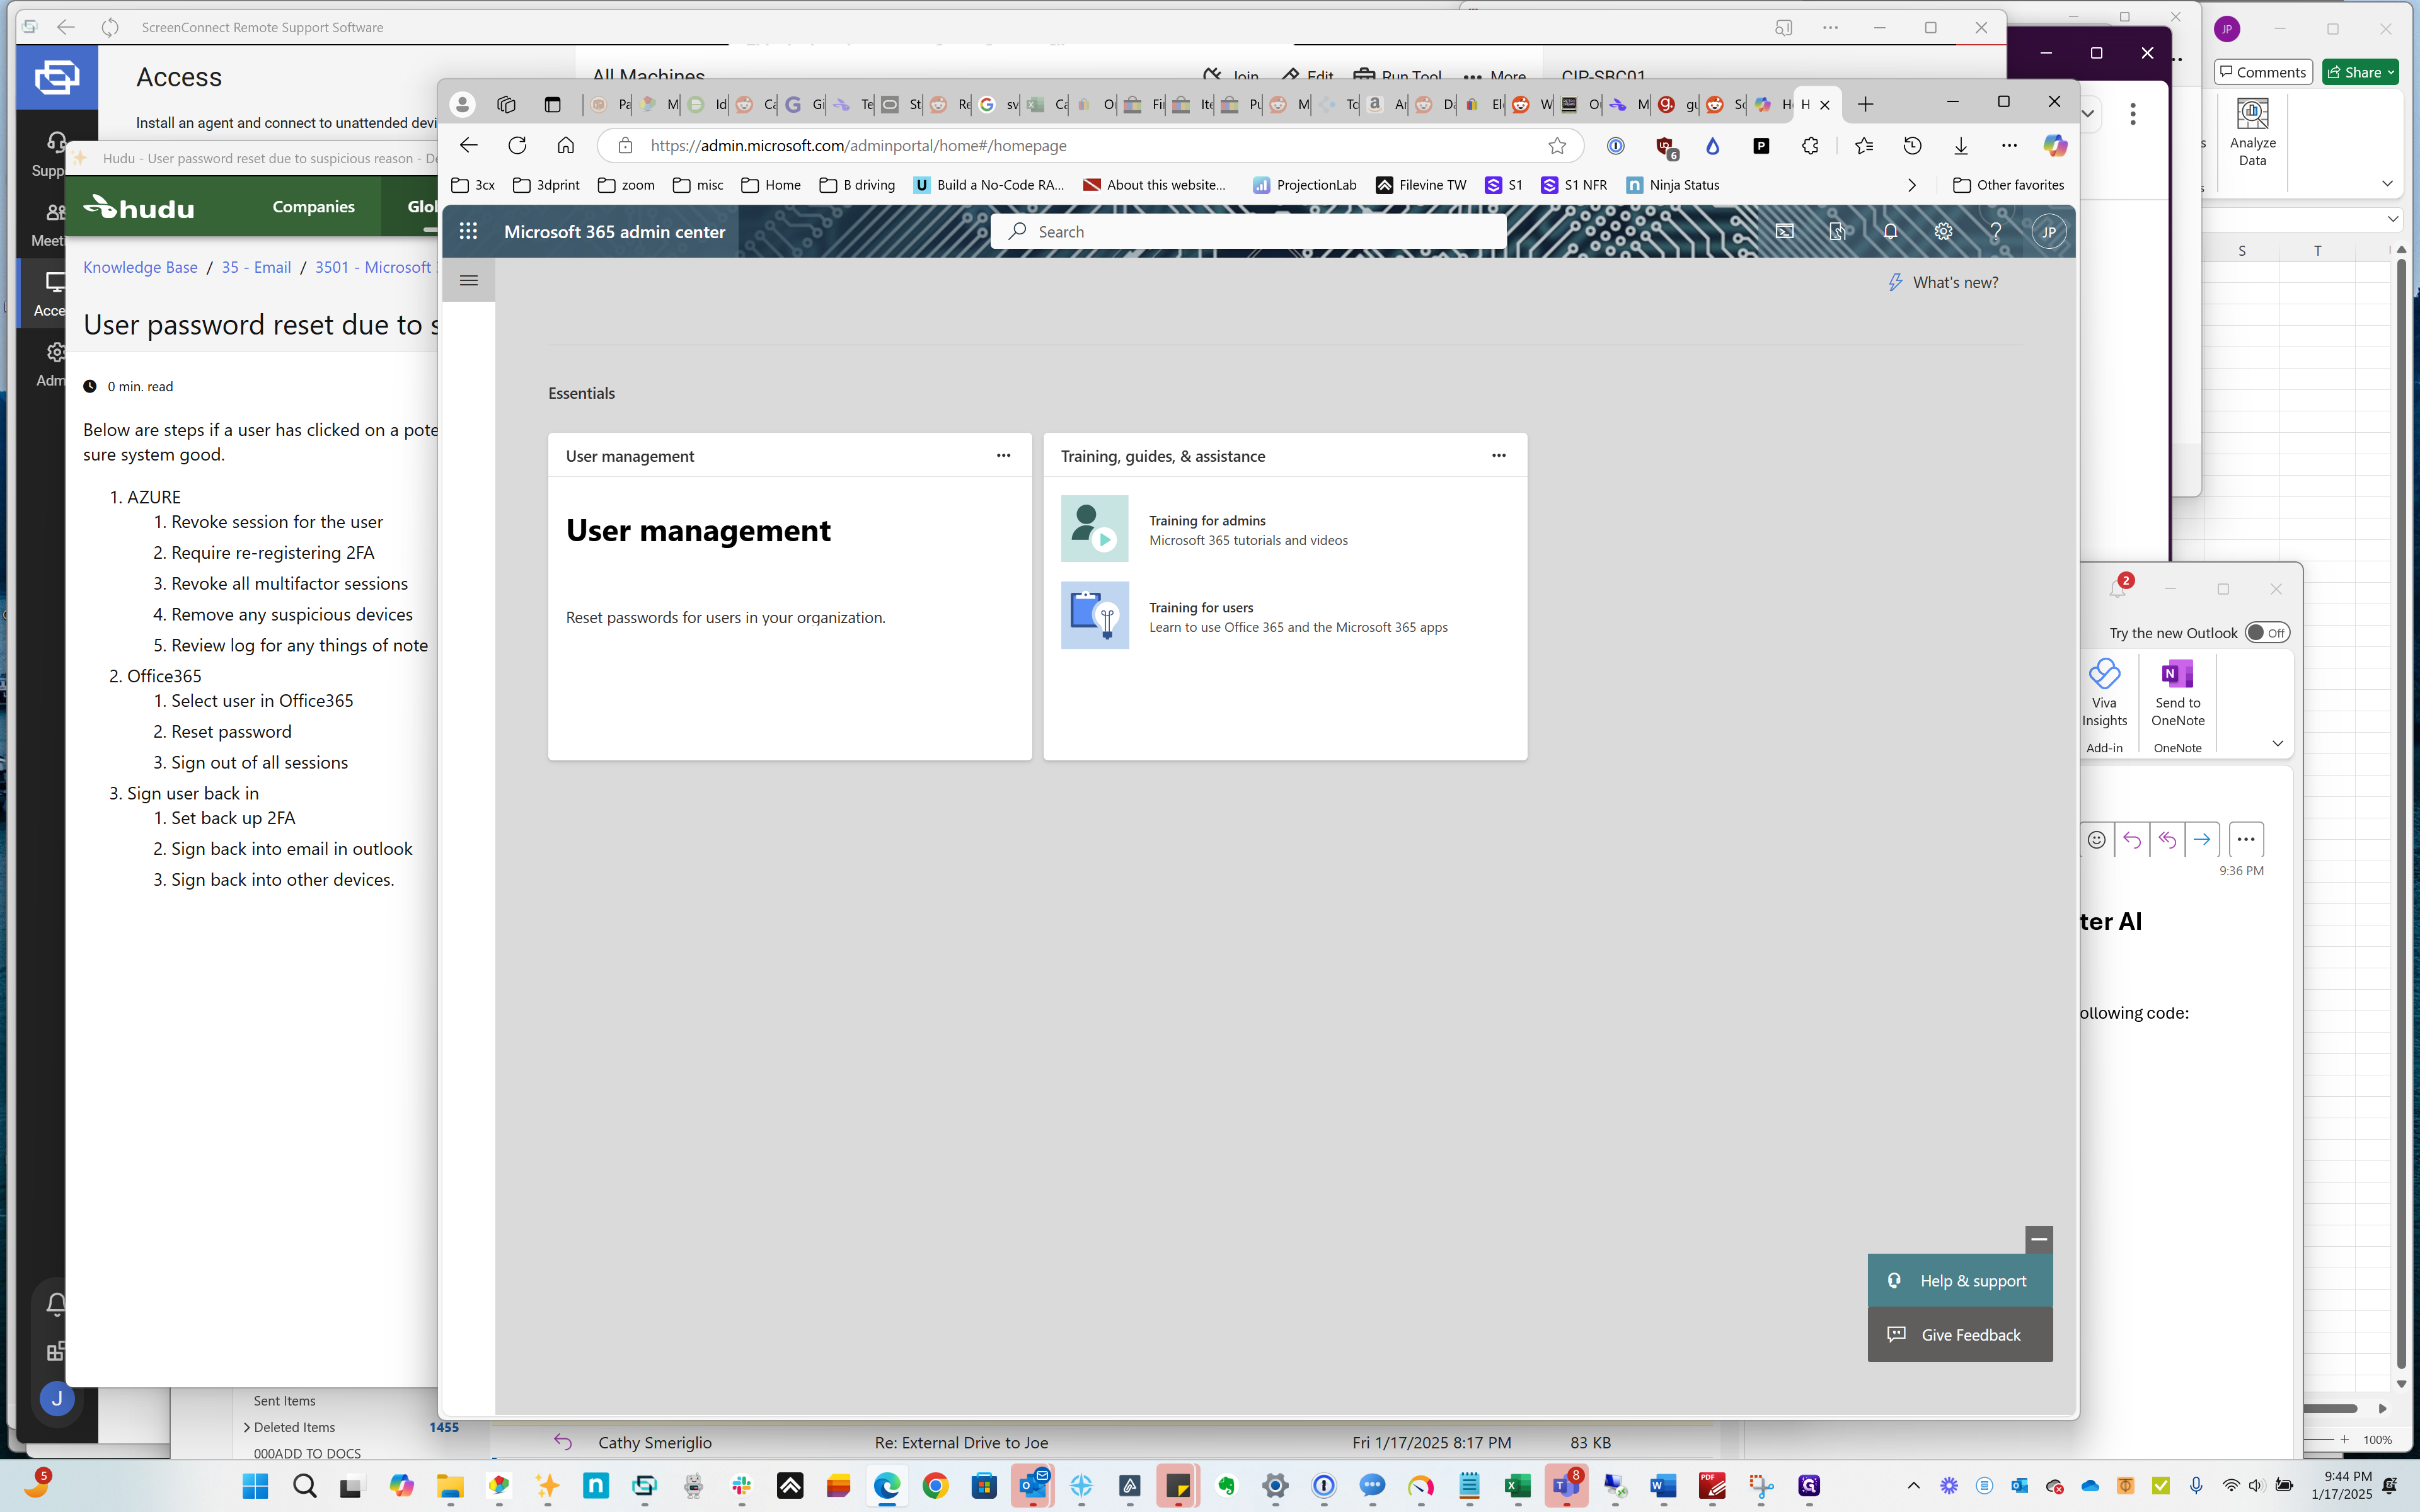Screen dimensions: 2420x1512
Task: Open the 3cx favorites folder
Action: (x=474, y=185)
